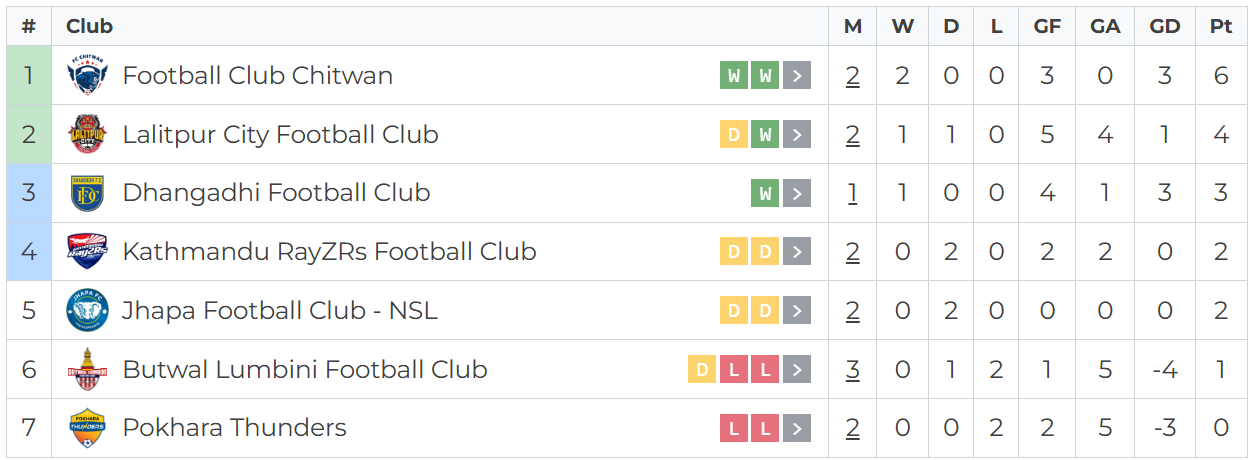1255x460 pixels.
Task: Expand Butwal Lumbini's form arrow
Action: 797,370
